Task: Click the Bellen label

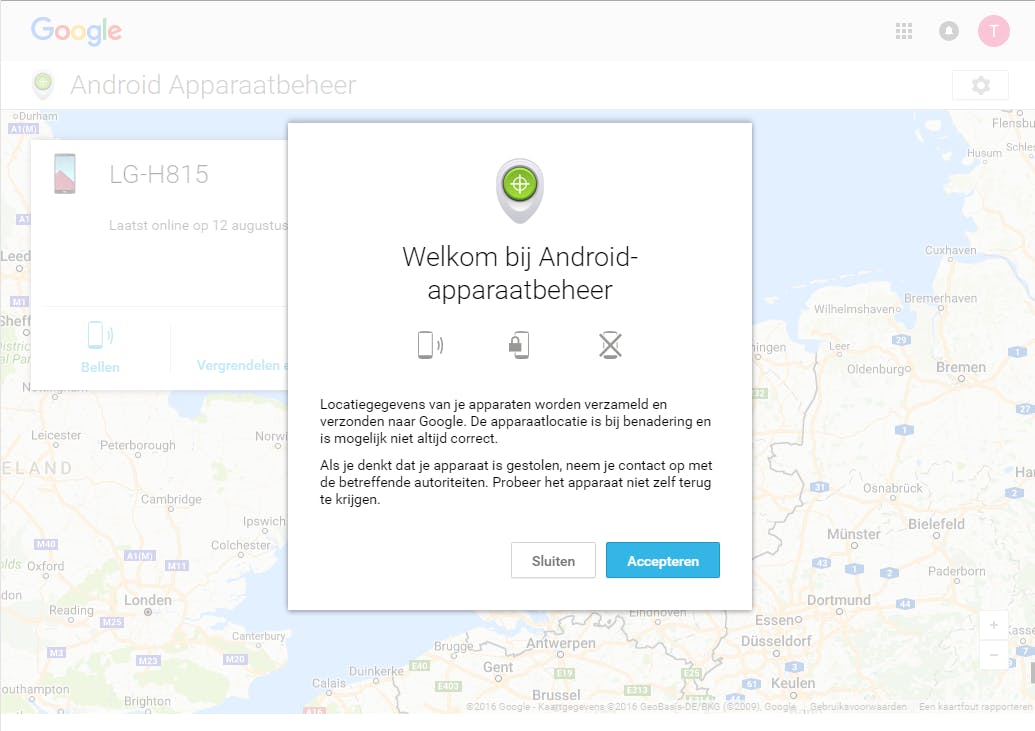Action: (x=100, y=367)
